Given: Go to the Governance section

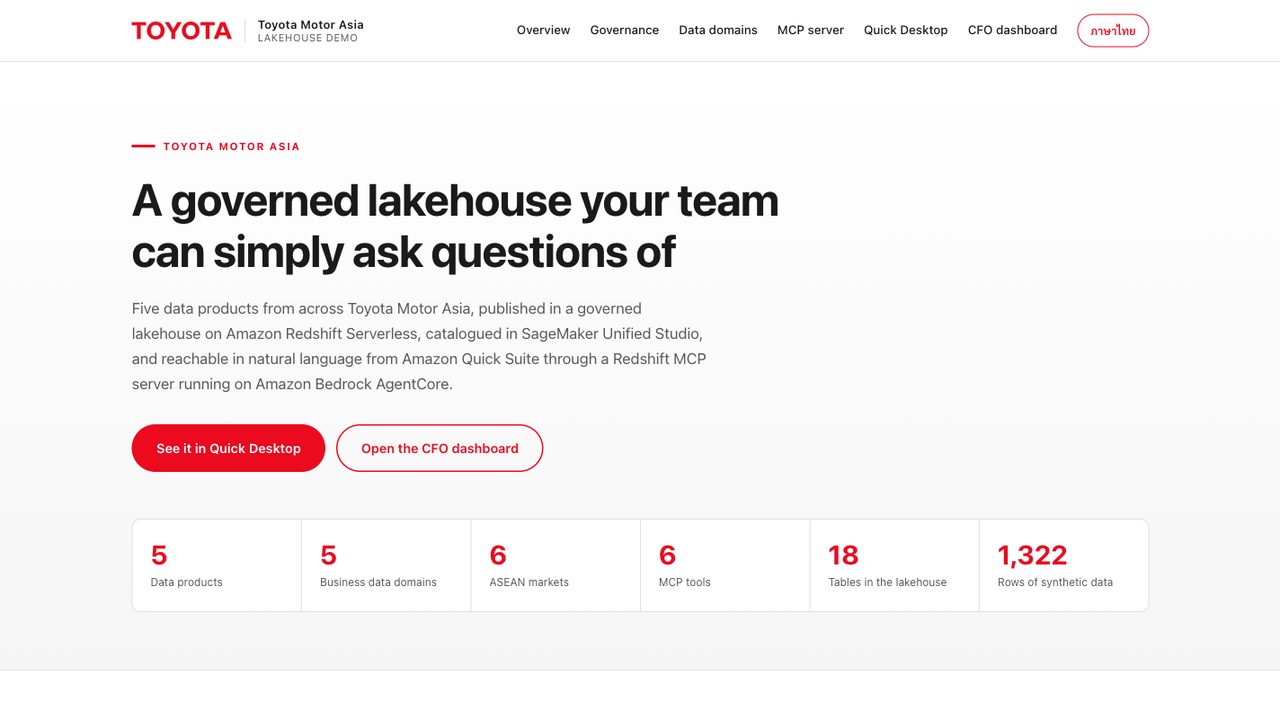Looking at the screenshot, I should (x=624, y=30).
